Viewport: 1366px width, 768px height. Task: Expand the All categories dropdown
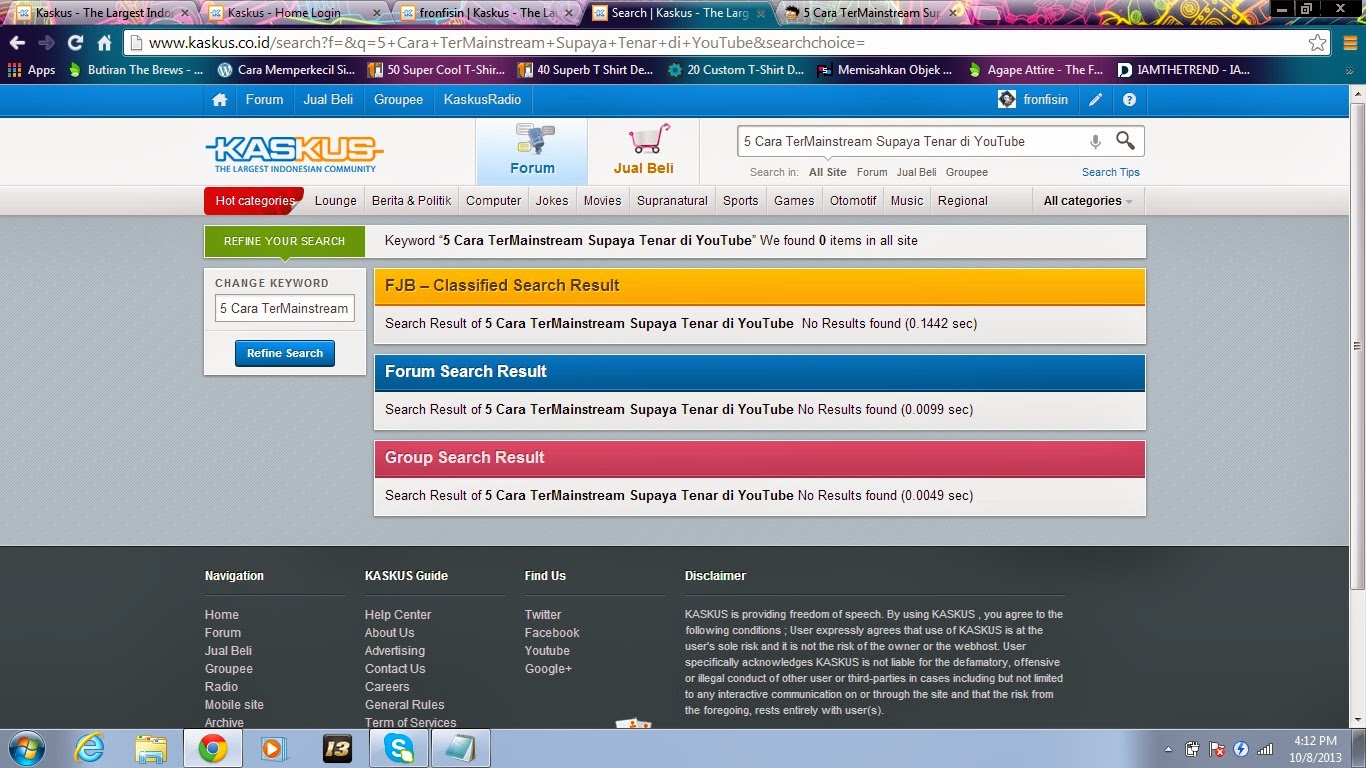tap(1087, 201)
